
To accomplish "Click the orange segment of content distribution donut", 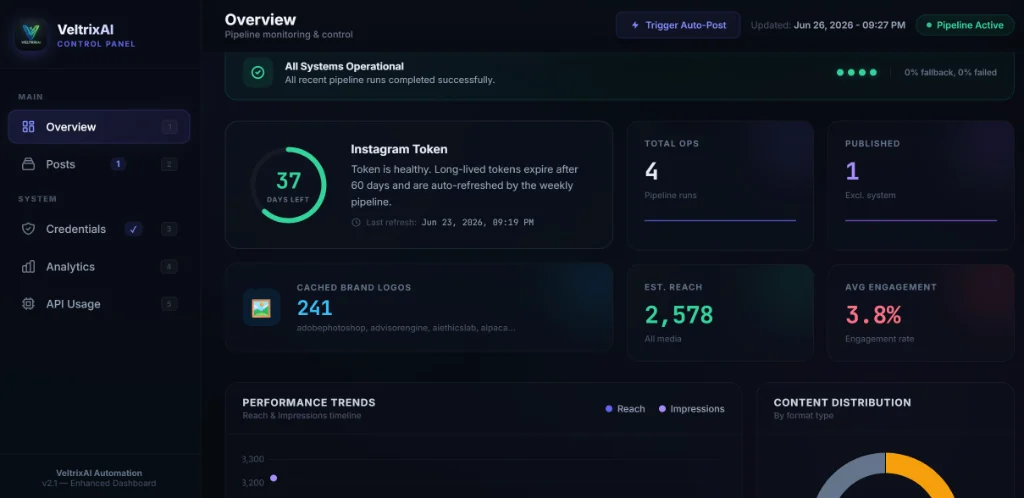I will click(x=924, y=475).
